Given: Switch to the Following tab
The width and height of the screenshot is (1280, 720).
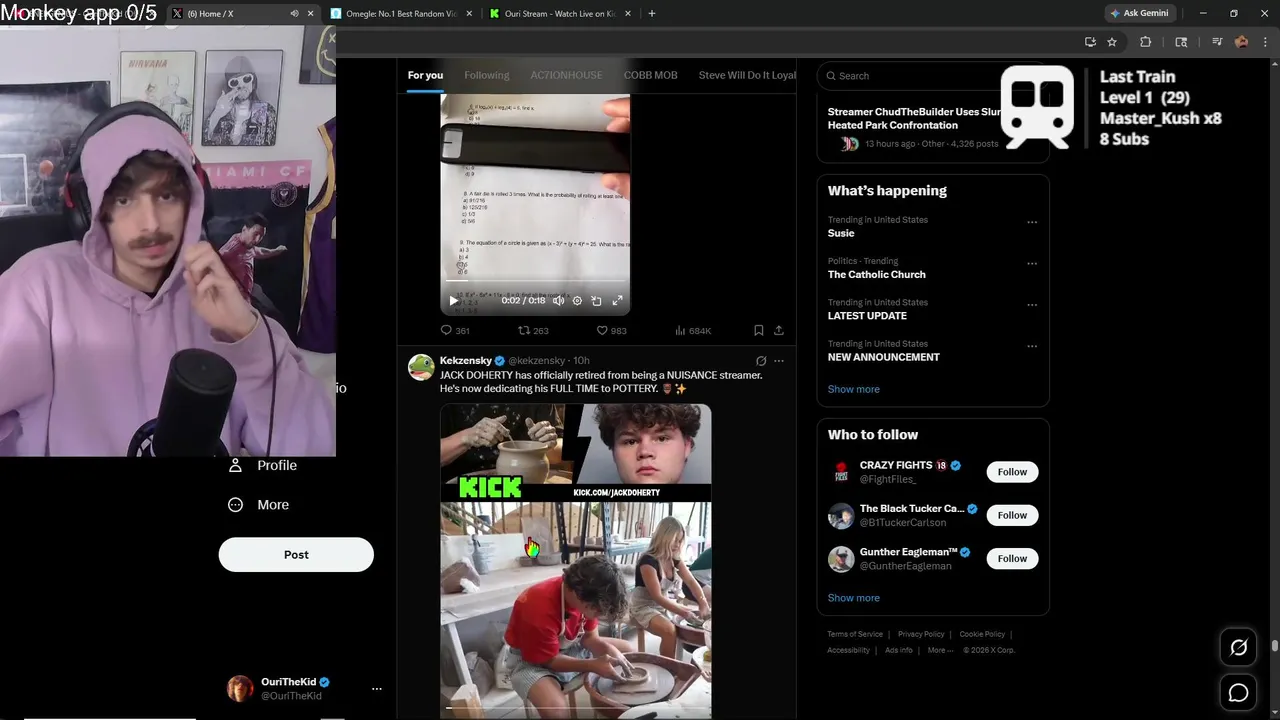Looking at the screenshot, I should 487,75.
